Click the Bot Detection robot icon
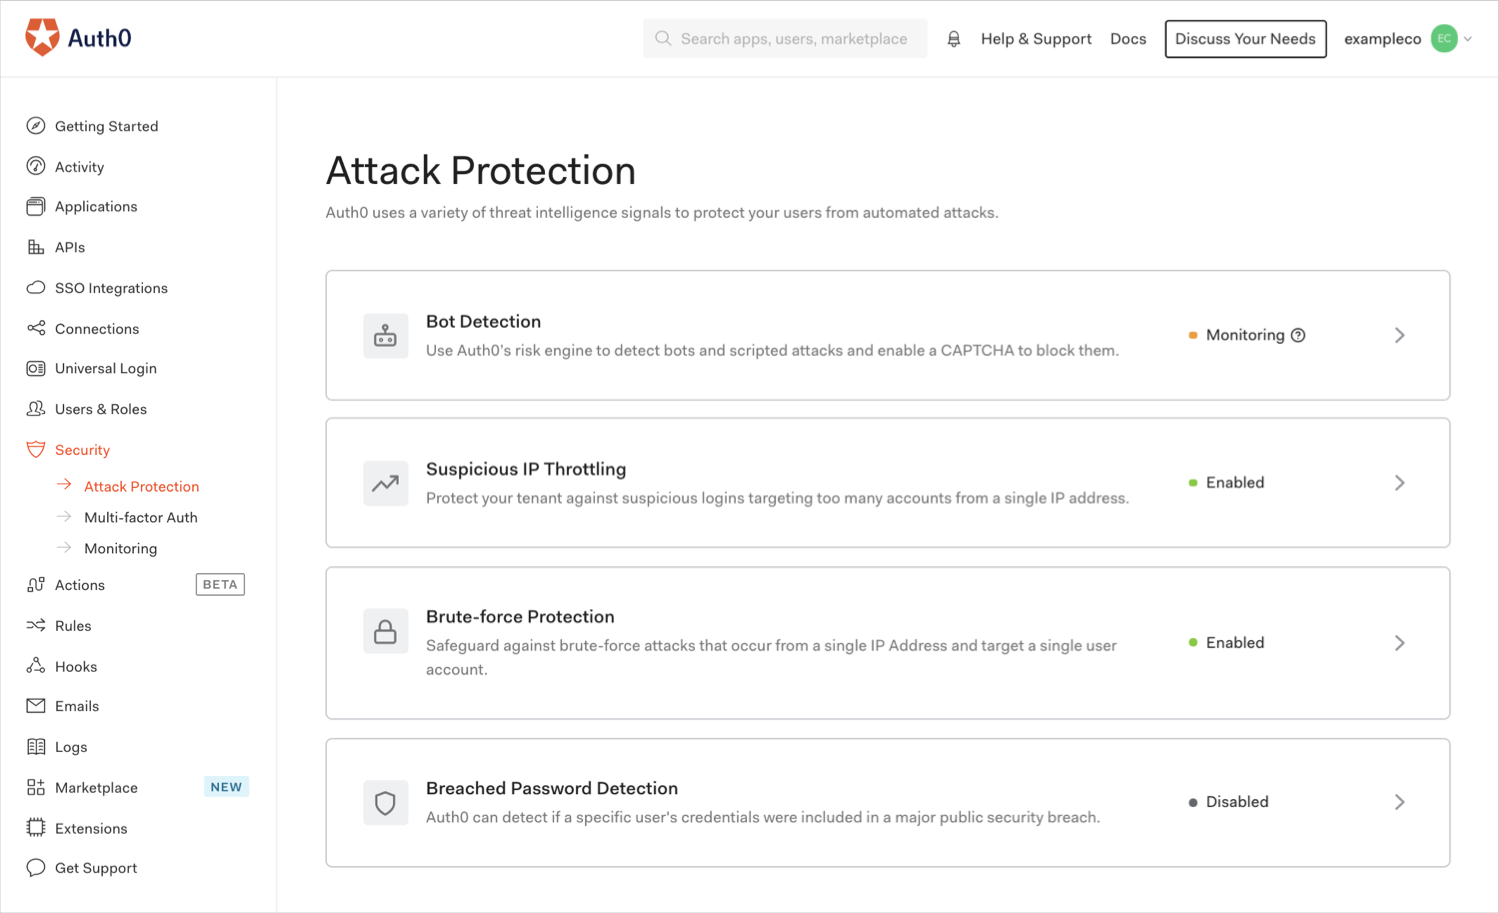The image size is (1499, 913). click(x=385, y=336)
